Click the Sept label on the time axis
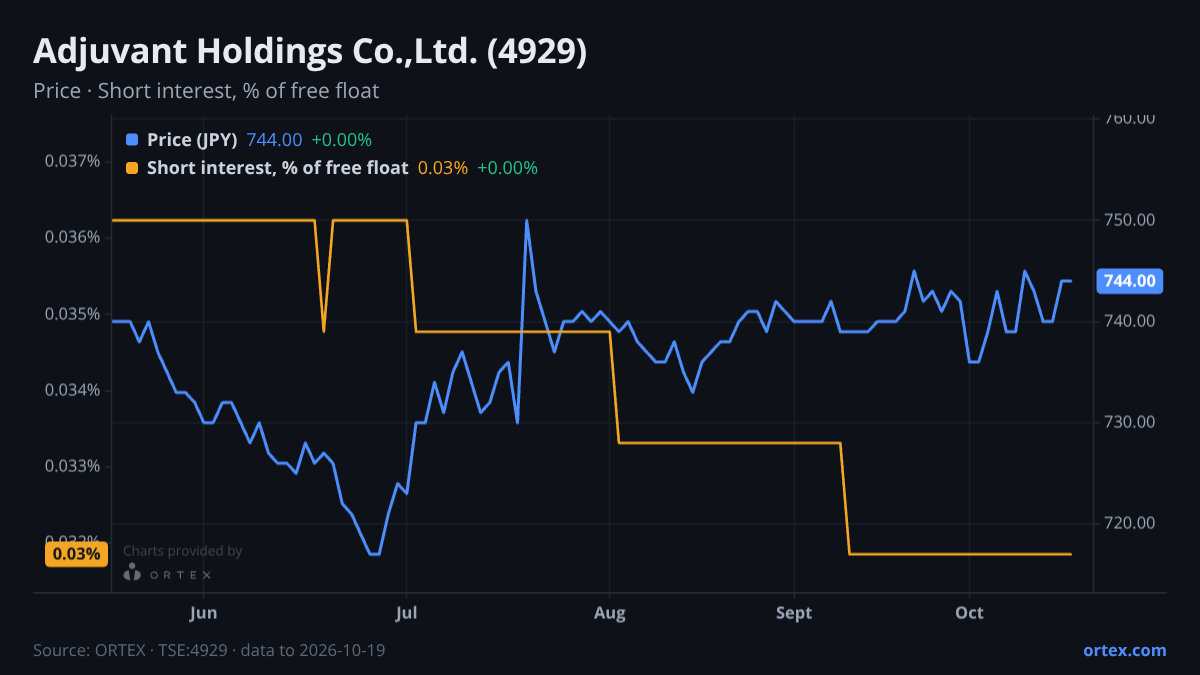1200x675 pixels. coord(794,612)
